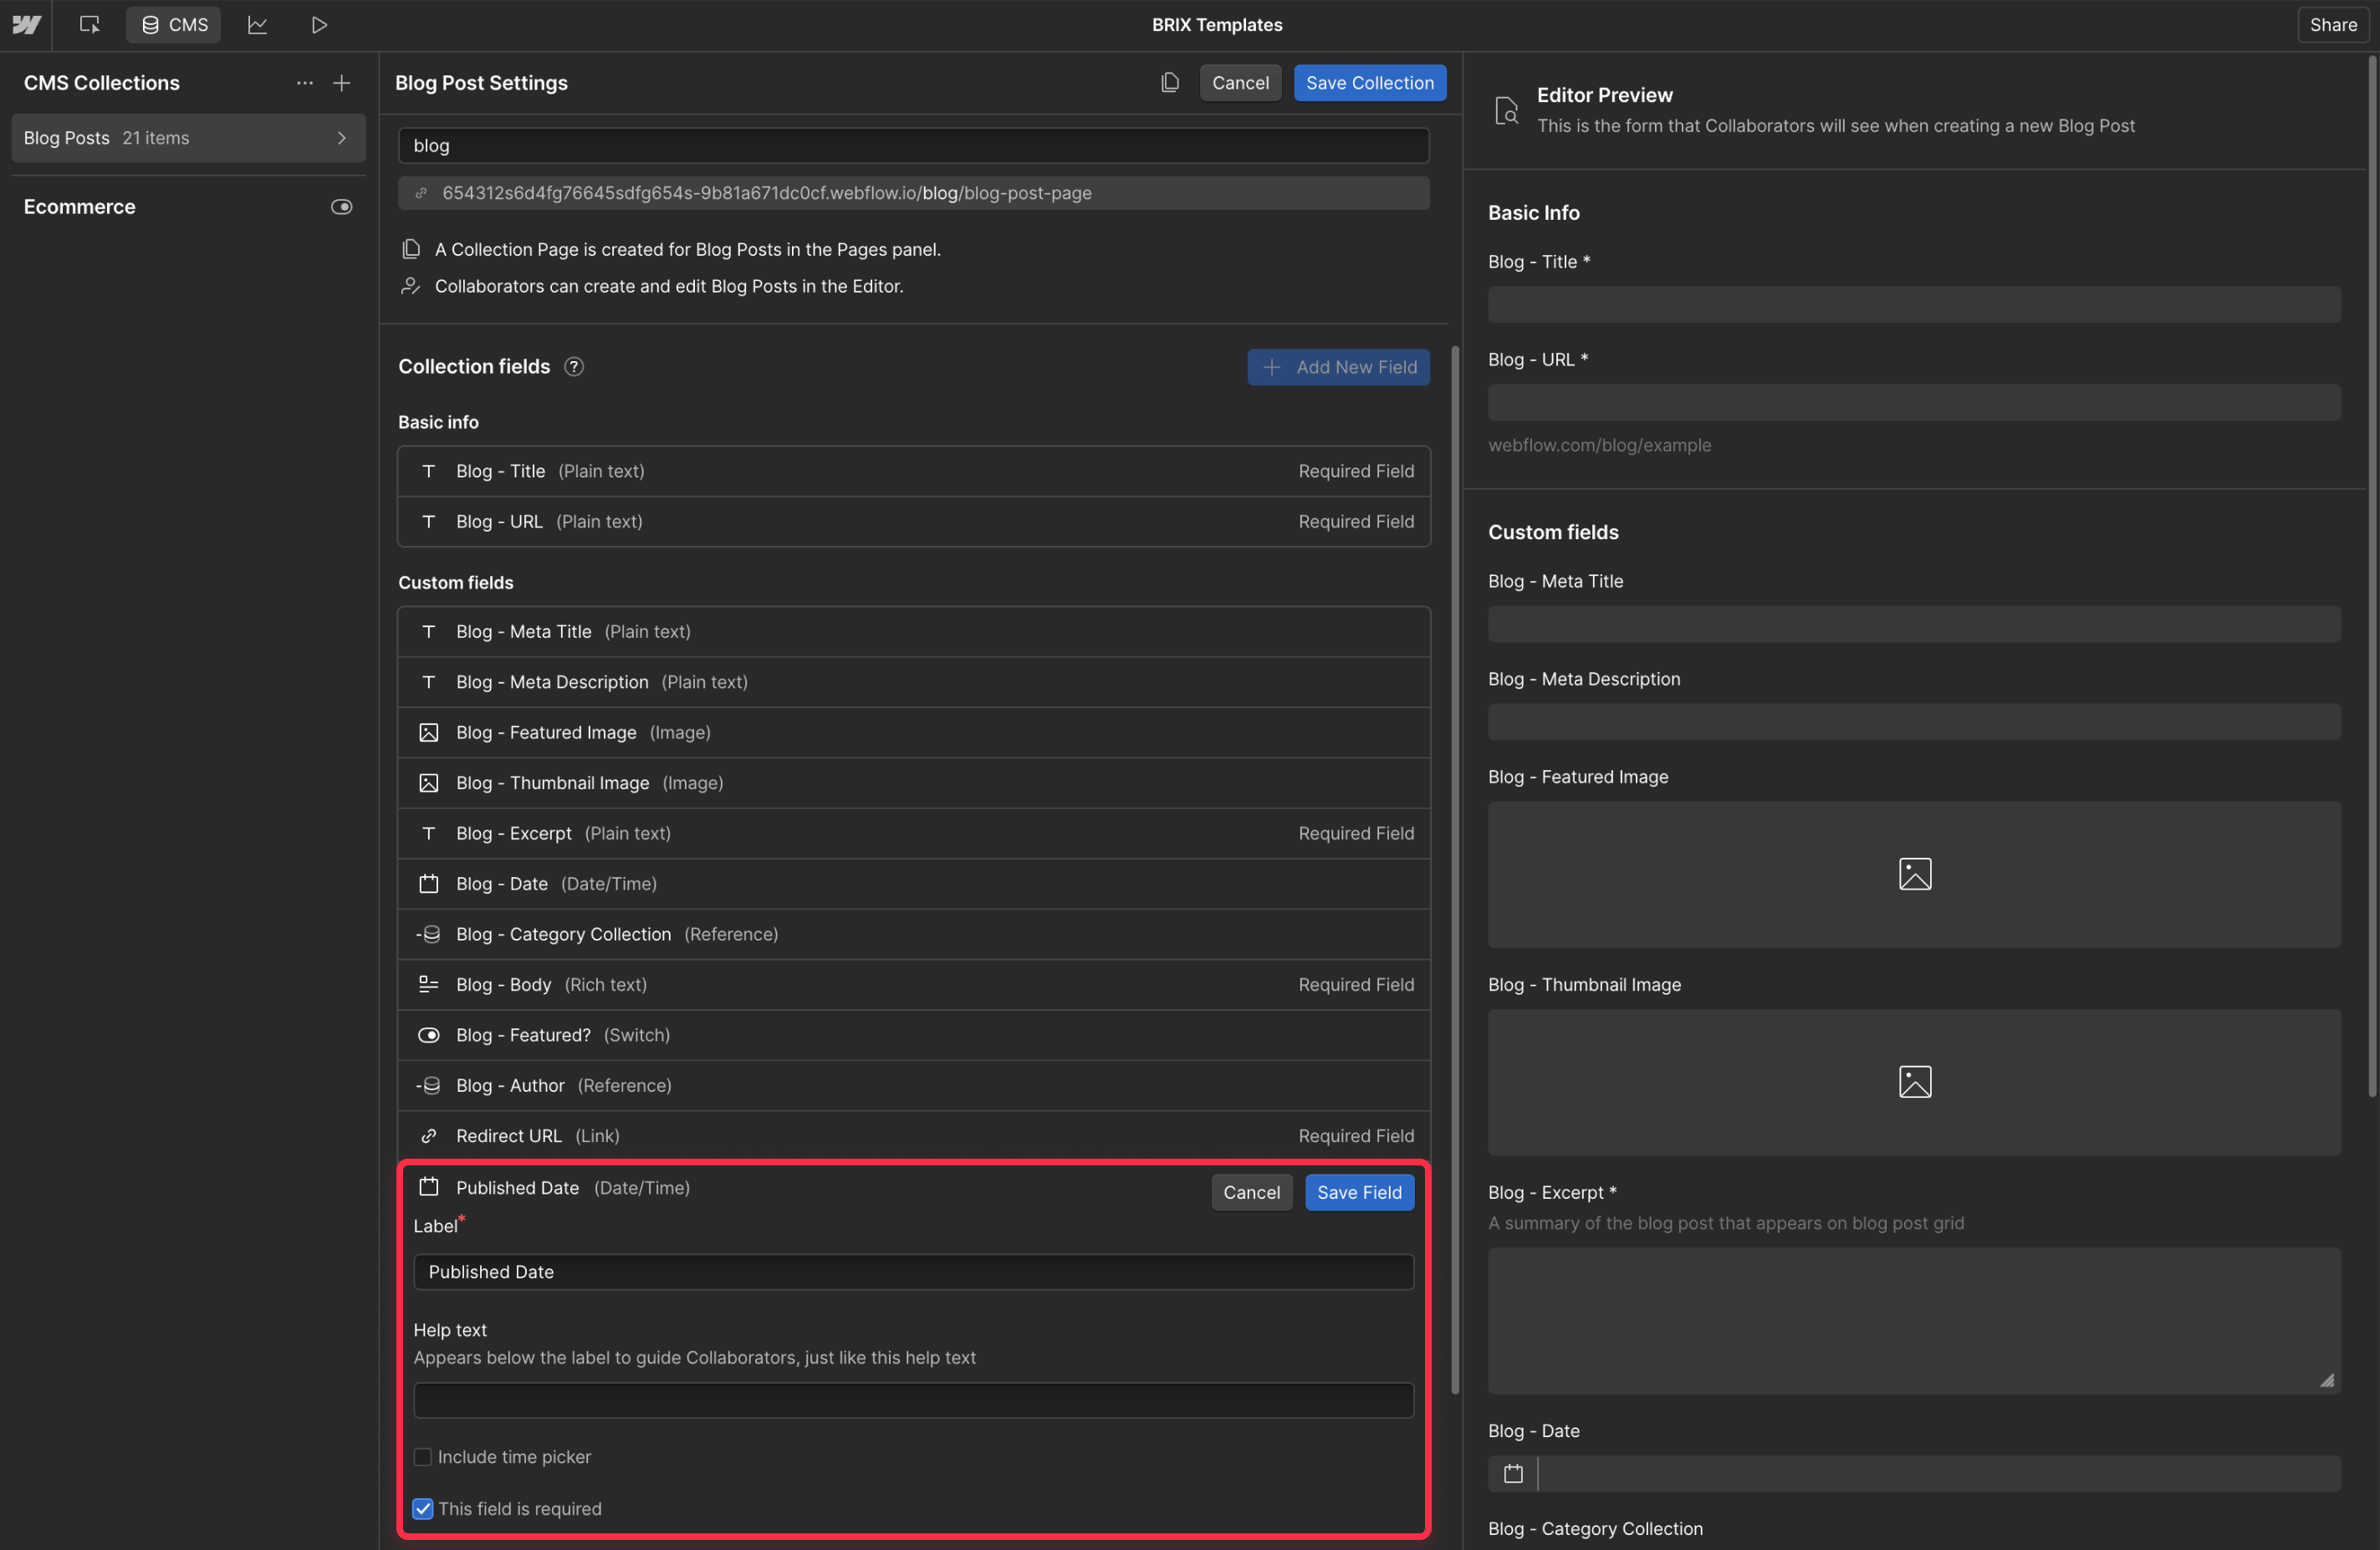The image size is (2380, 1550).
Task: Click Blog - Date calendar icon
Action: (429, 884)
